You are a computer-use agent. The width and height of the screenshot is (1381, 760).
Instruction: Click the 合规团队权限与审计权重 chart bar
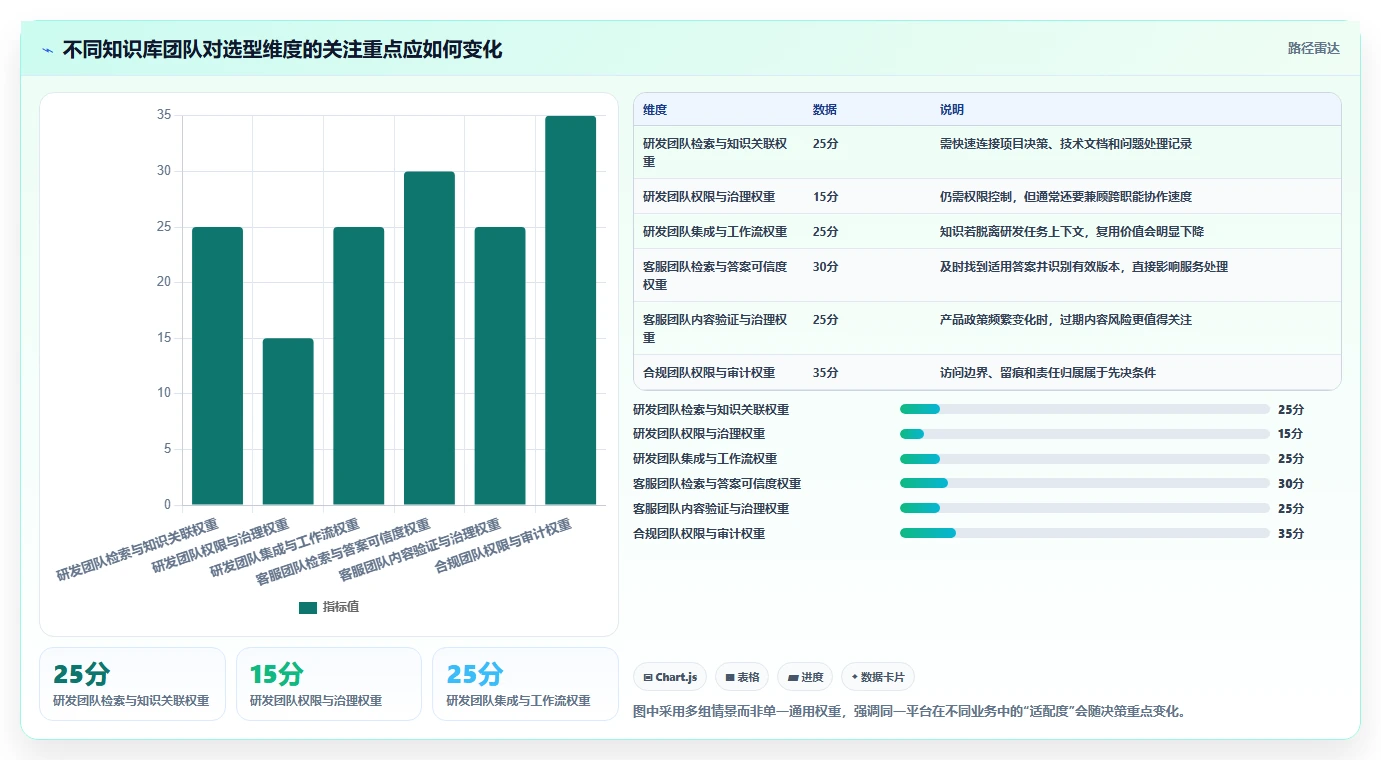coord(571,310)
